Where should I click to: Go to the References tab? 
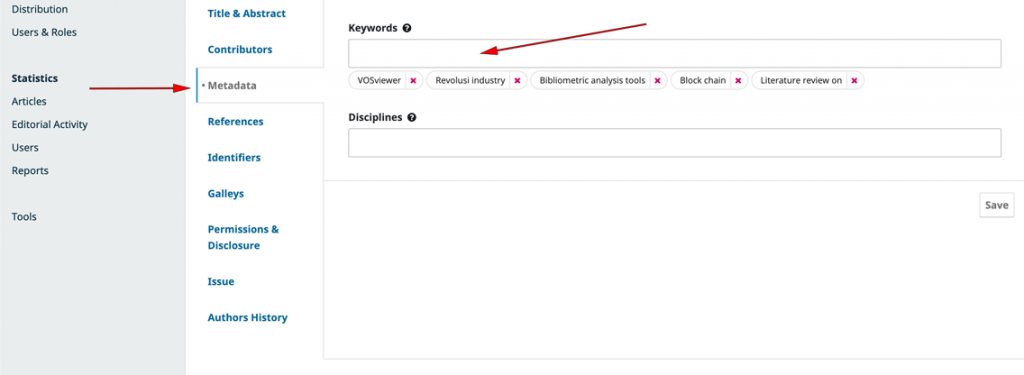coord(235,122)
